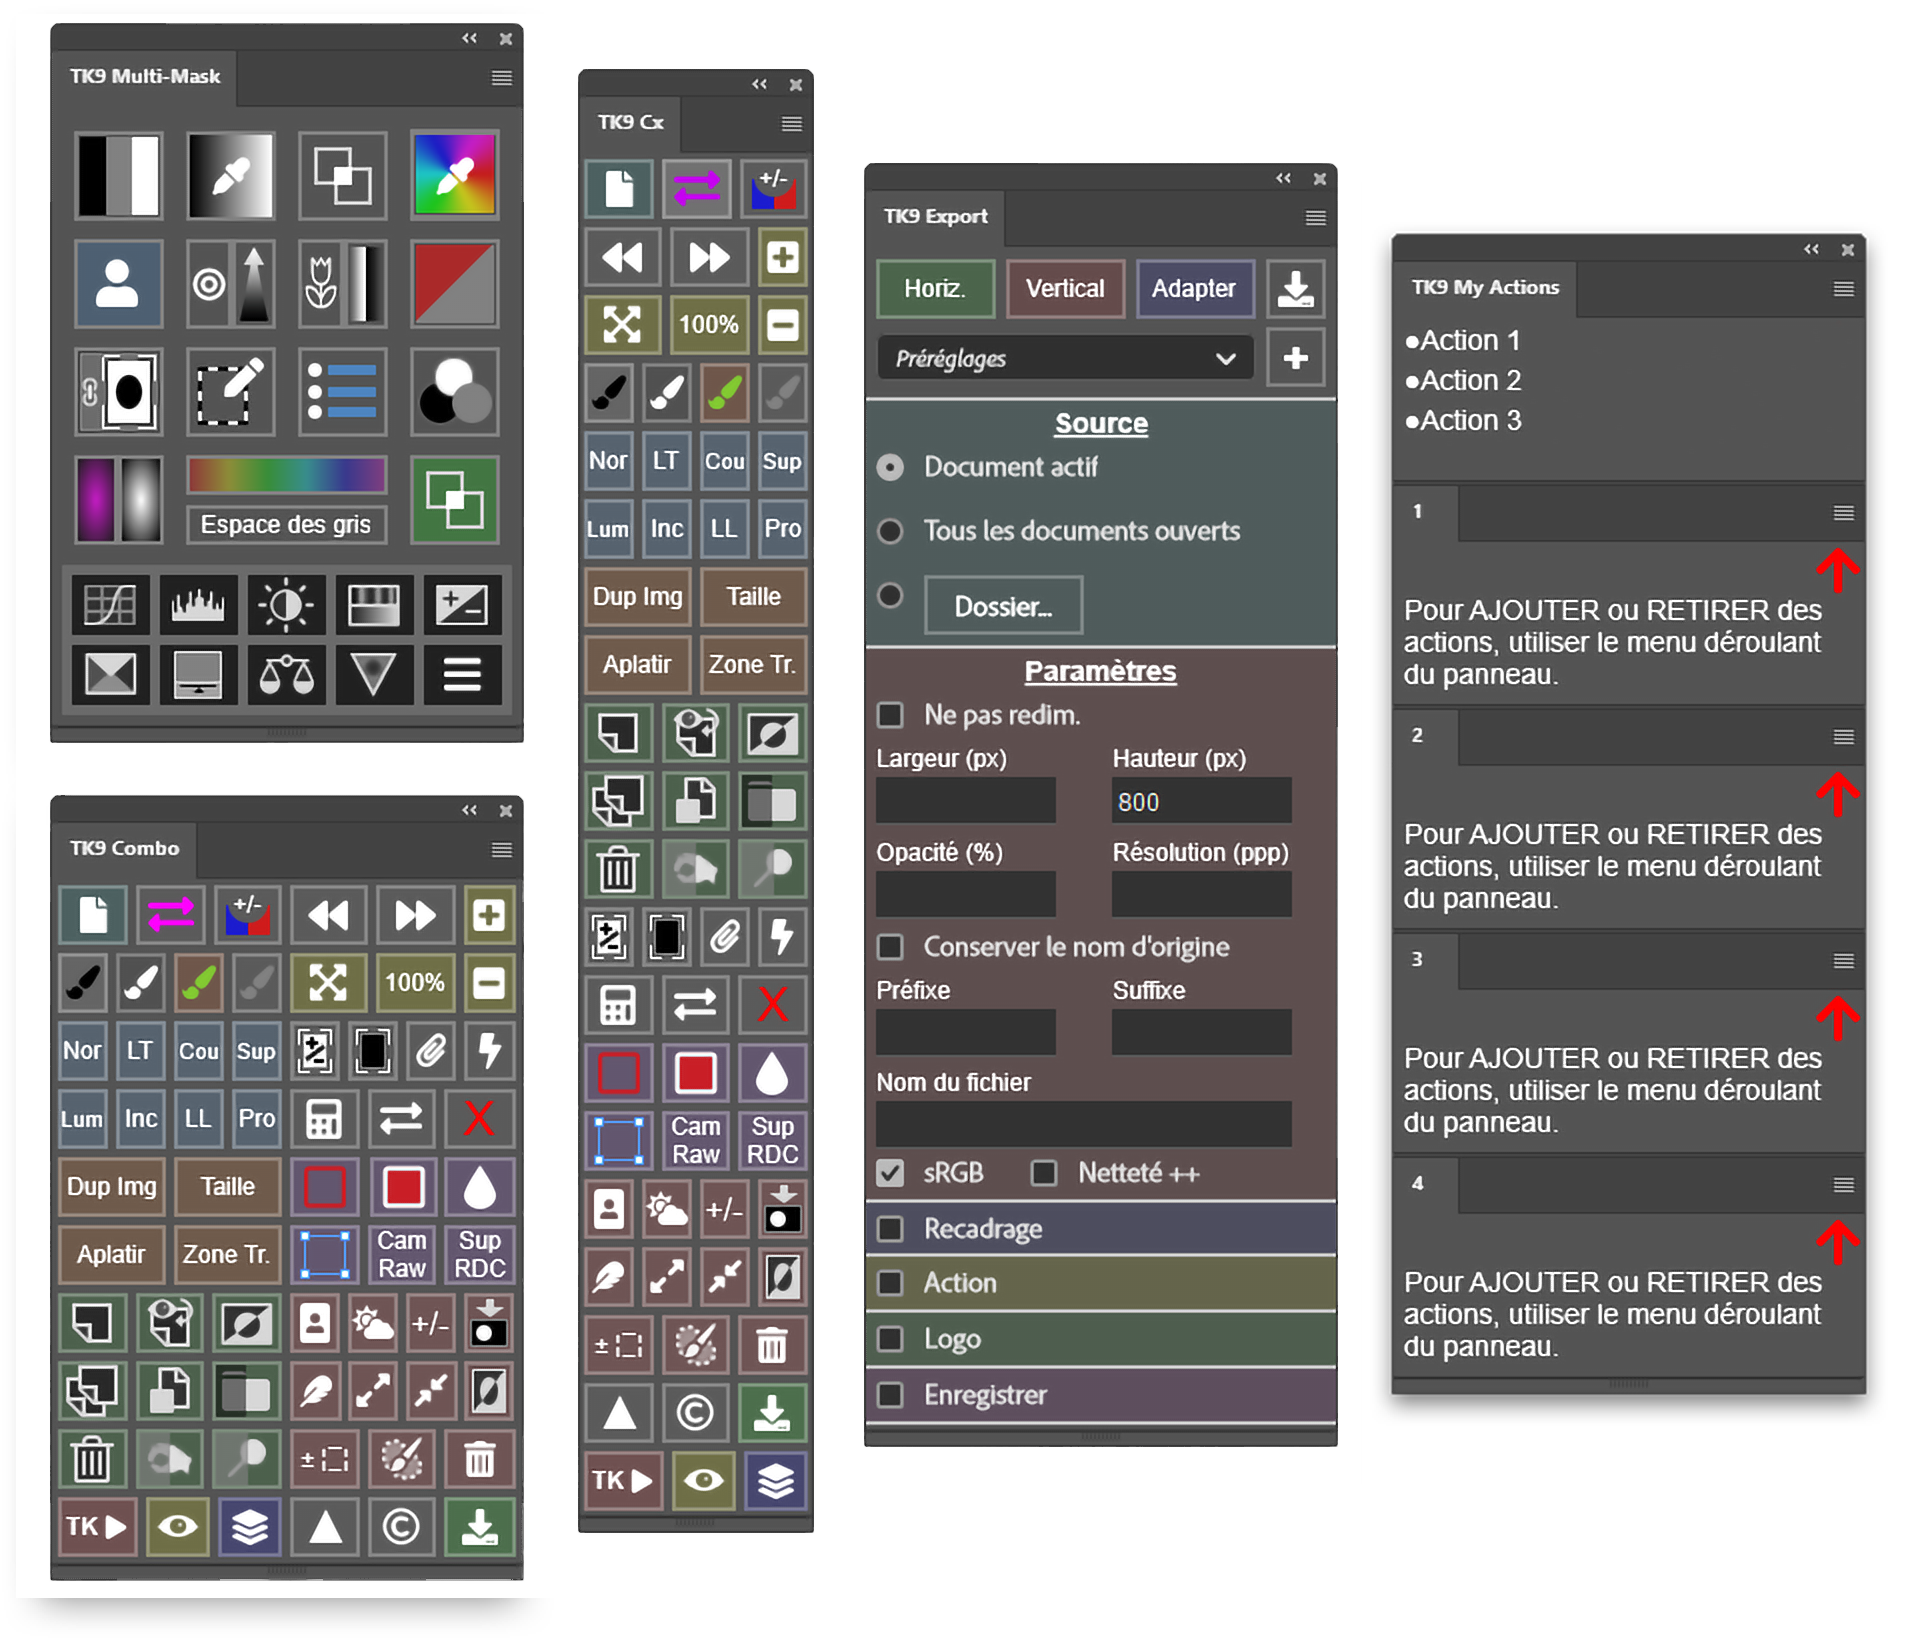Screen dimensions: 1916x1646
Task: Click the Curves adjustment icon in Multi-Mask
Action: coord(110,604)
